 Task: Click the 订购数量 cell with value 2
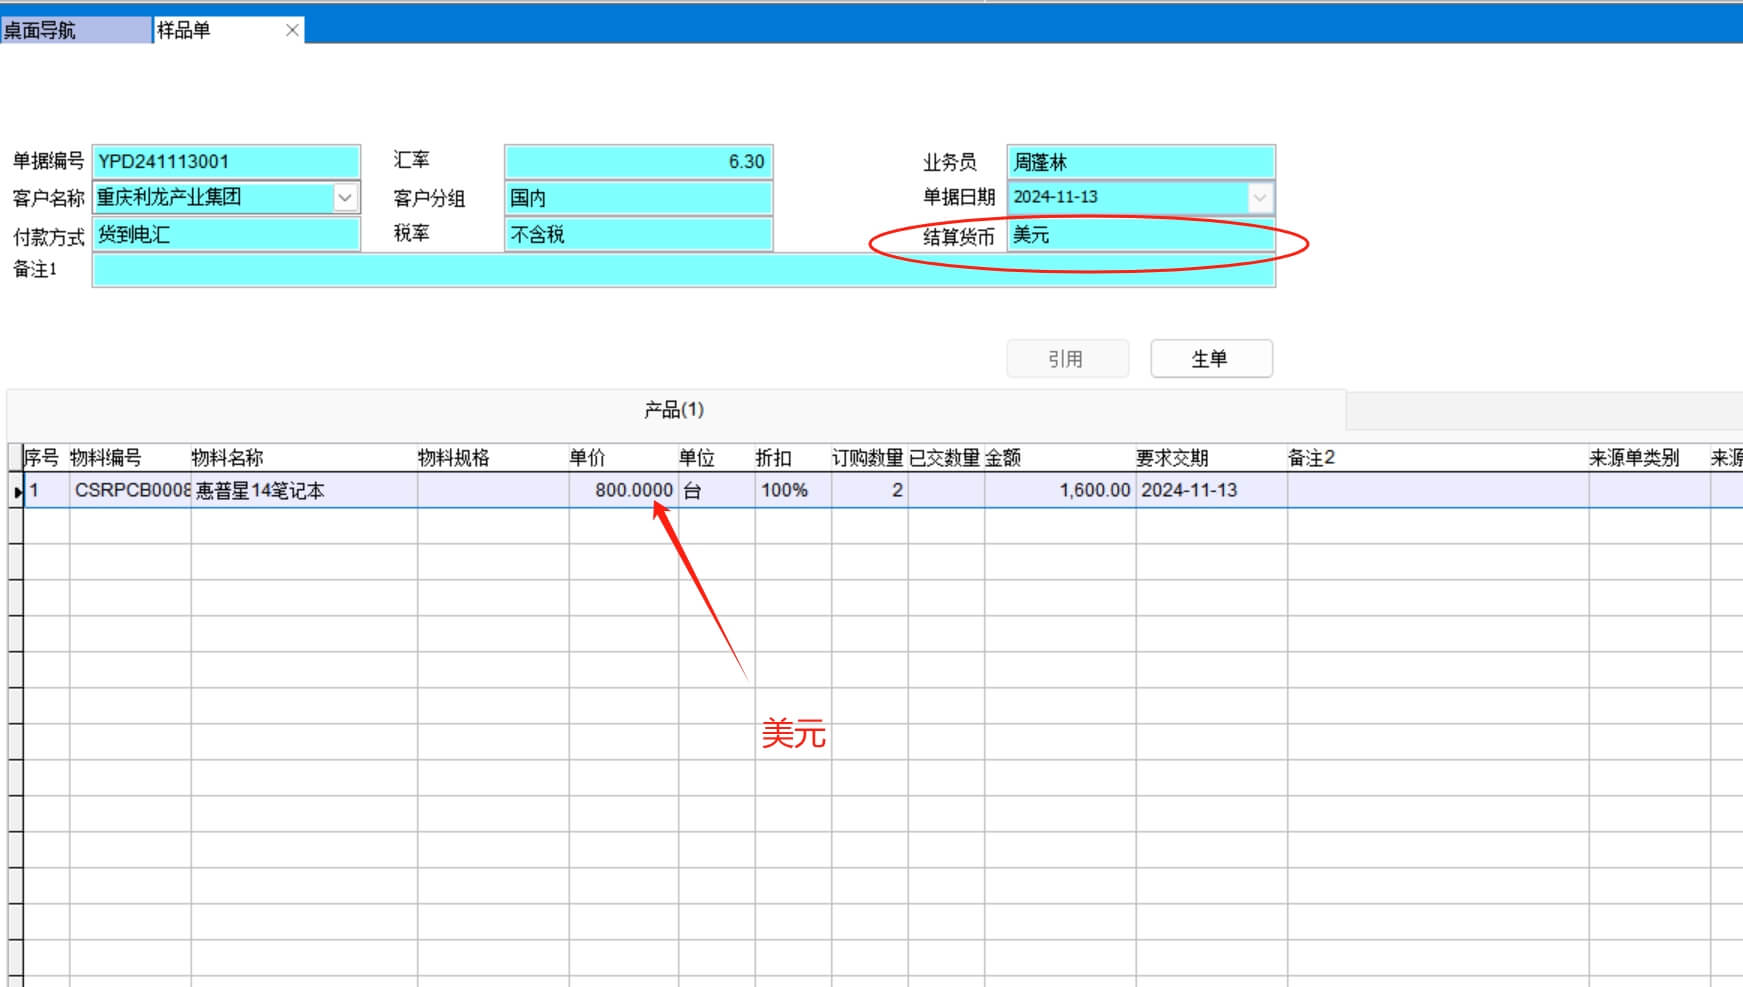(869, 491)
